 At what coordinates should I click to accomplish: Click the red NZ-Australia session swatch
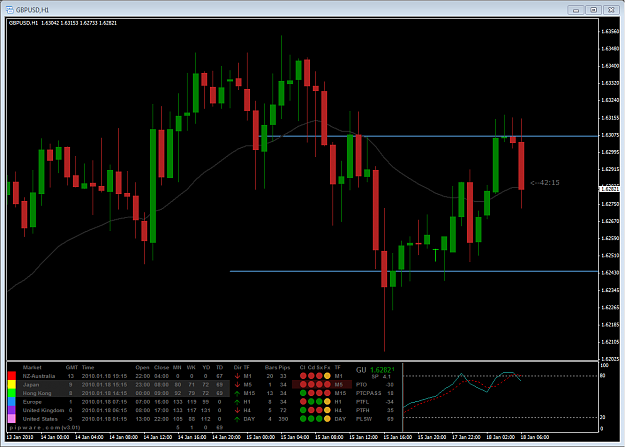click(12, 376)
